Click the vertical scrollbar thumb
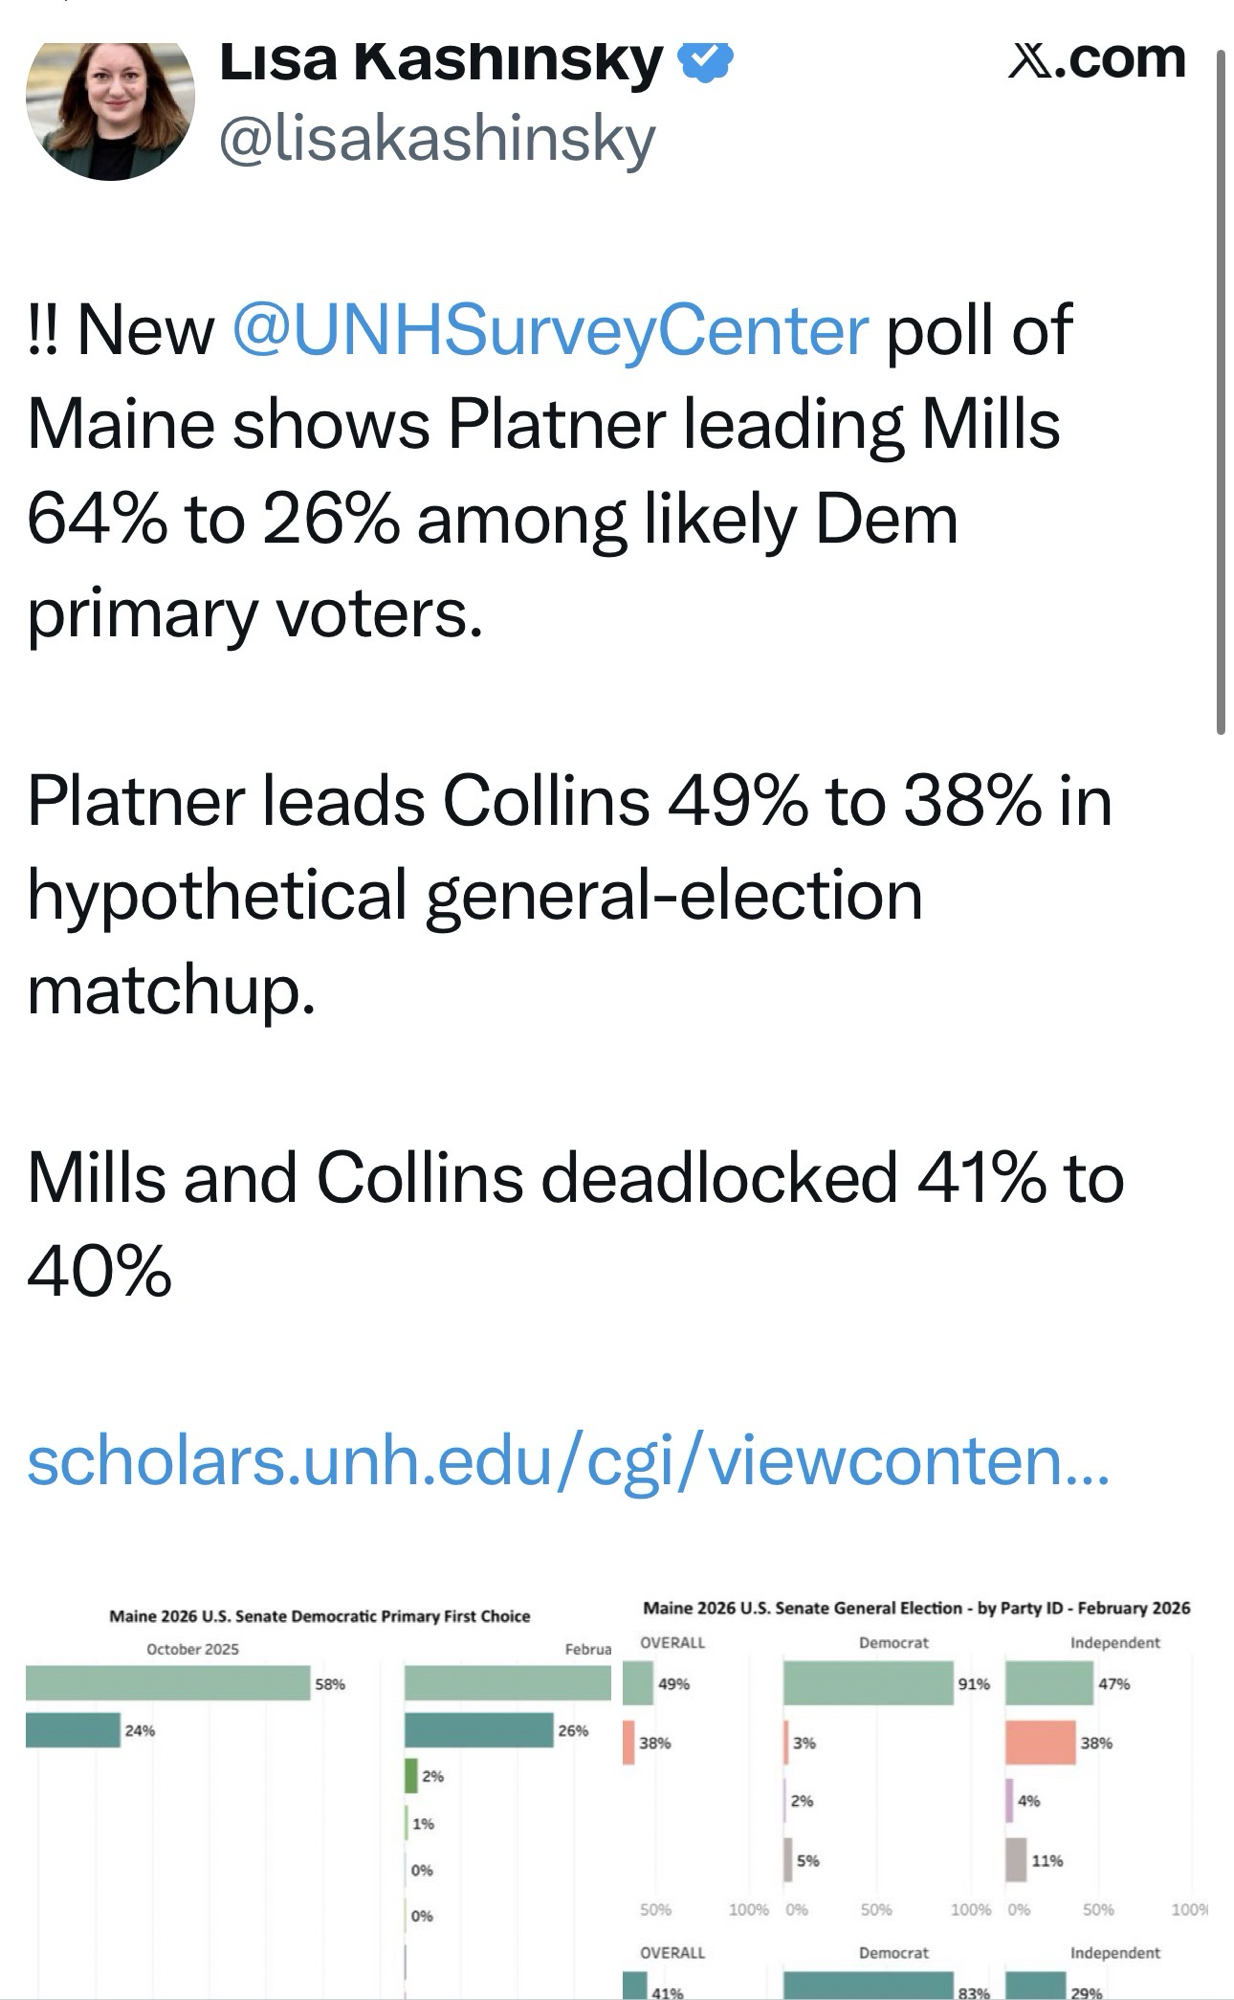Viewport: 1234px width, 2000px height. coord(1220,390)
